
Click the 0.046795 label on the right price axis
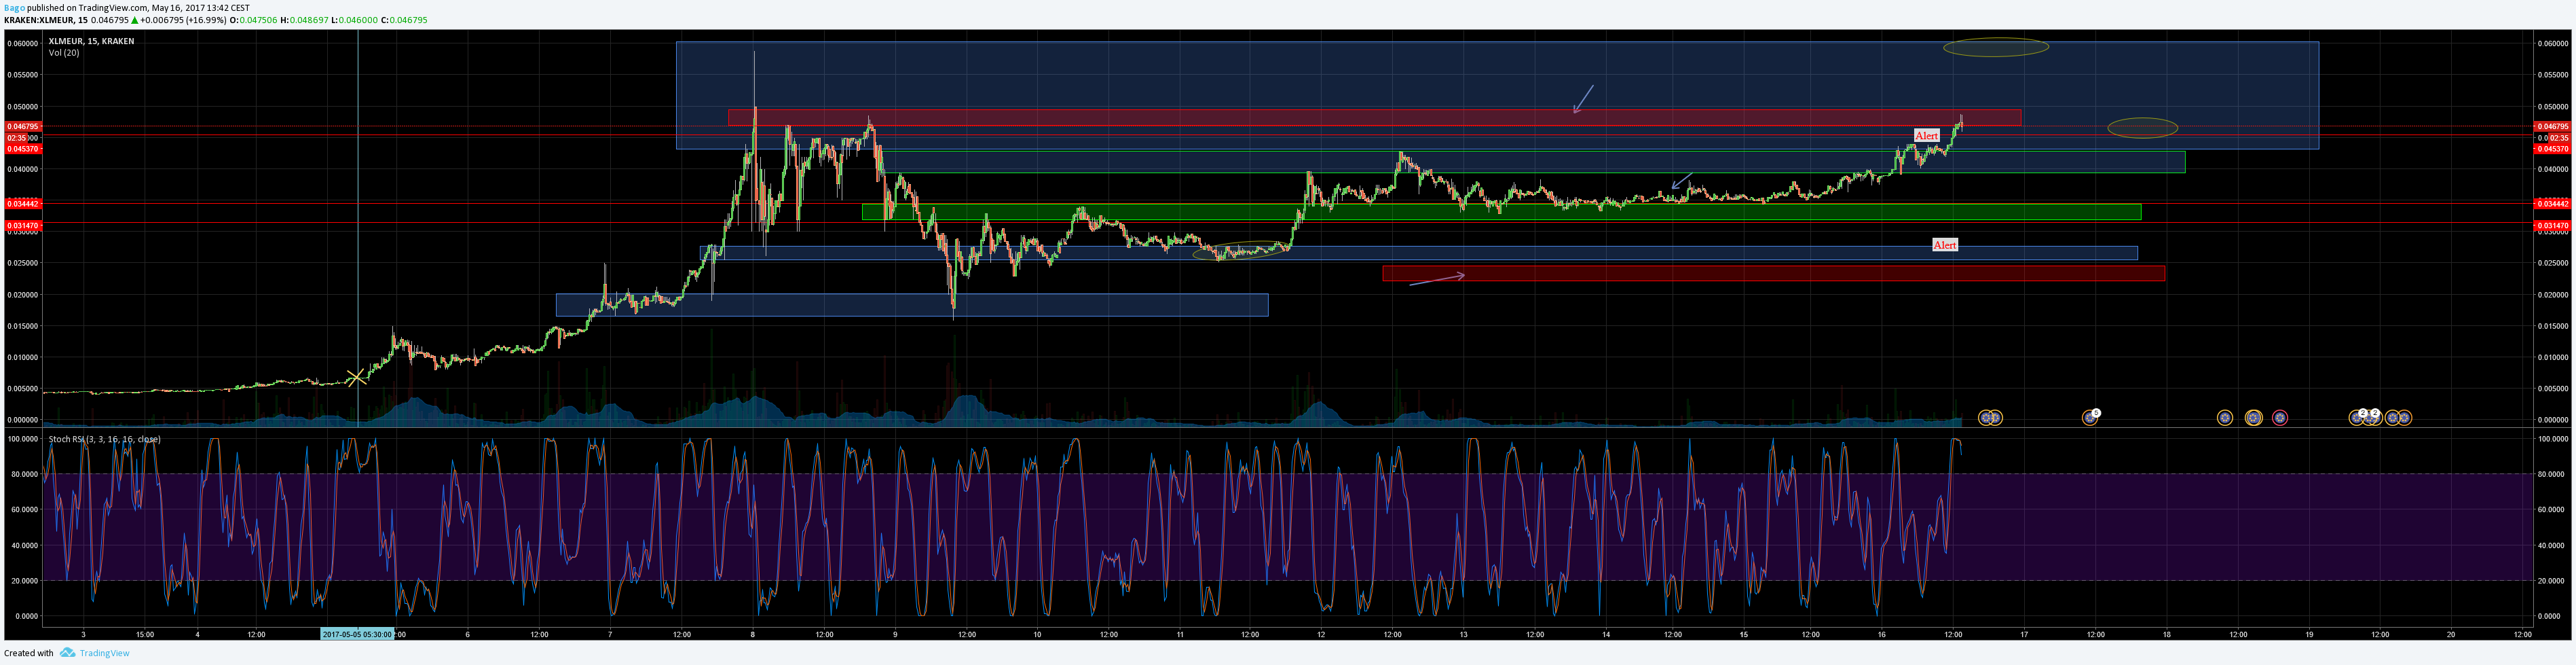click(x=2552, y=126)
